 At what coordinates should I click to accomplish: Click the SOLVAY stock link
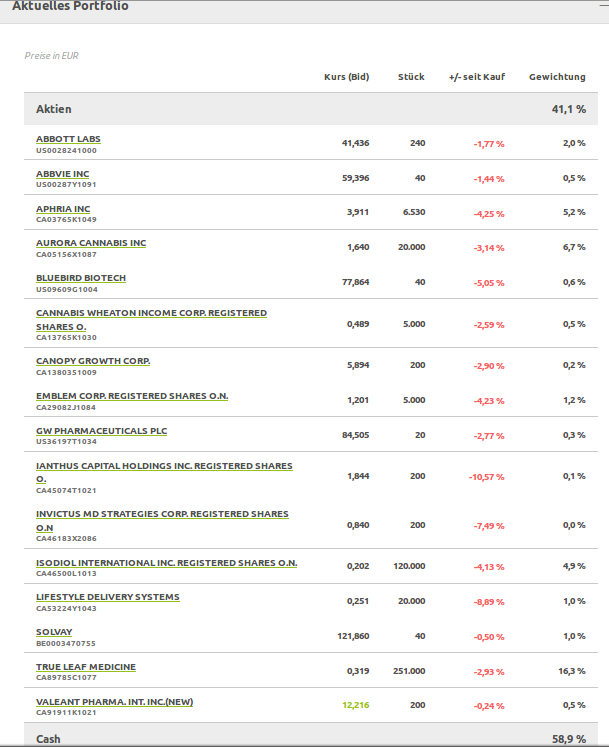pos(54,632)
